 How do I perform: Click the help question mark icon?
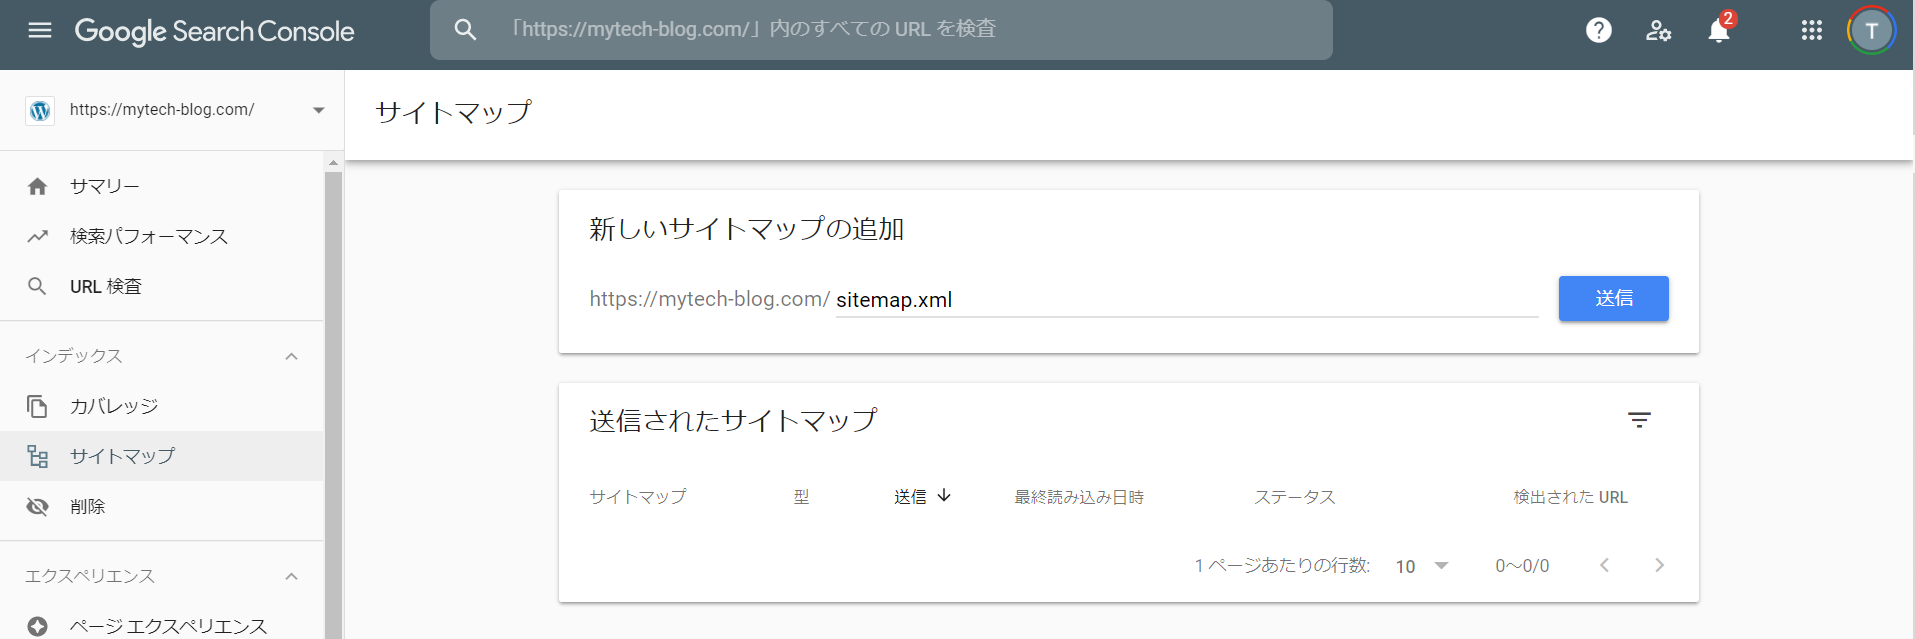point(1598,30)
